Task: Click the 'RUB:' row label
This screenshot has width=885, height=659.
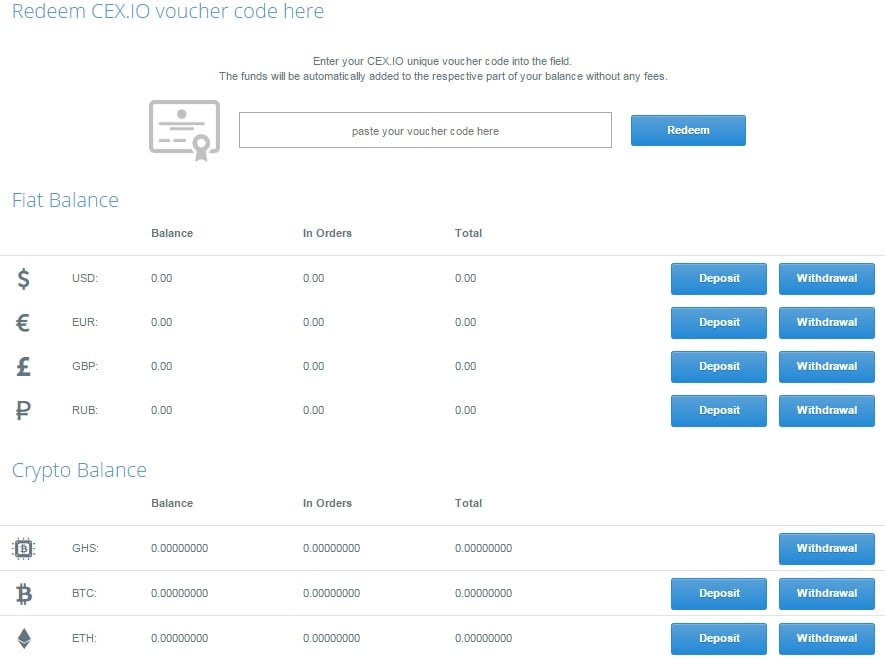Action: click(85, 410)
